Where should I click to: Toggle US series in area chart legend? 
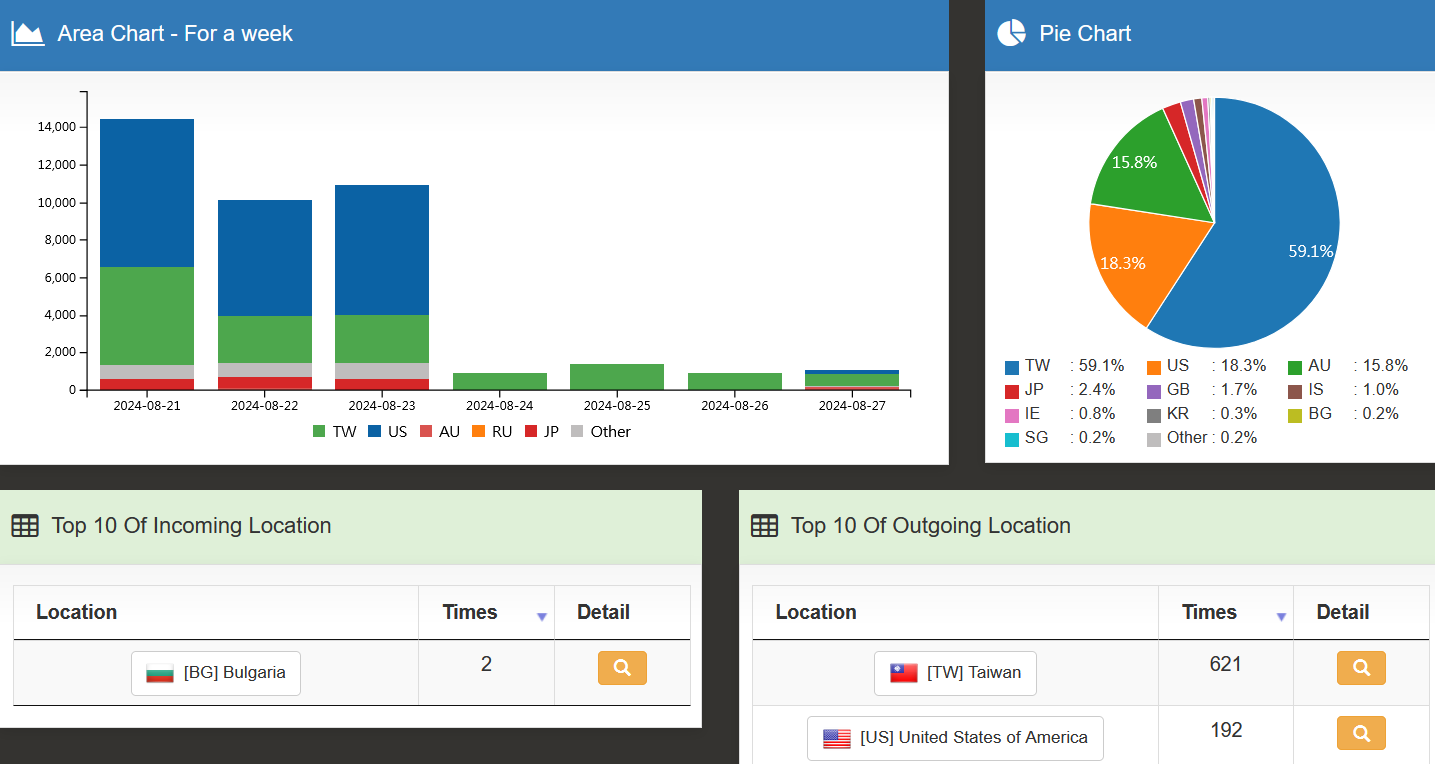point(387,432)
